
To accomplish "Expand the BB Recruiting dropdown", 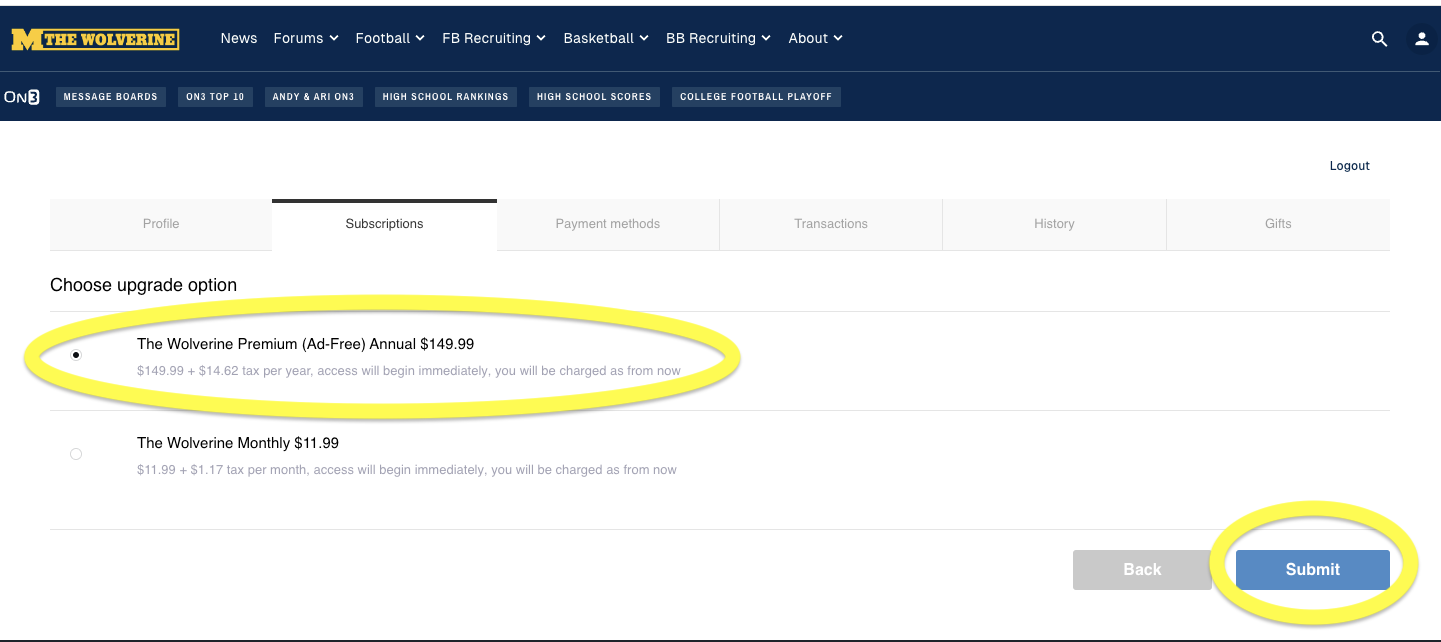I will tap(718, 38).
